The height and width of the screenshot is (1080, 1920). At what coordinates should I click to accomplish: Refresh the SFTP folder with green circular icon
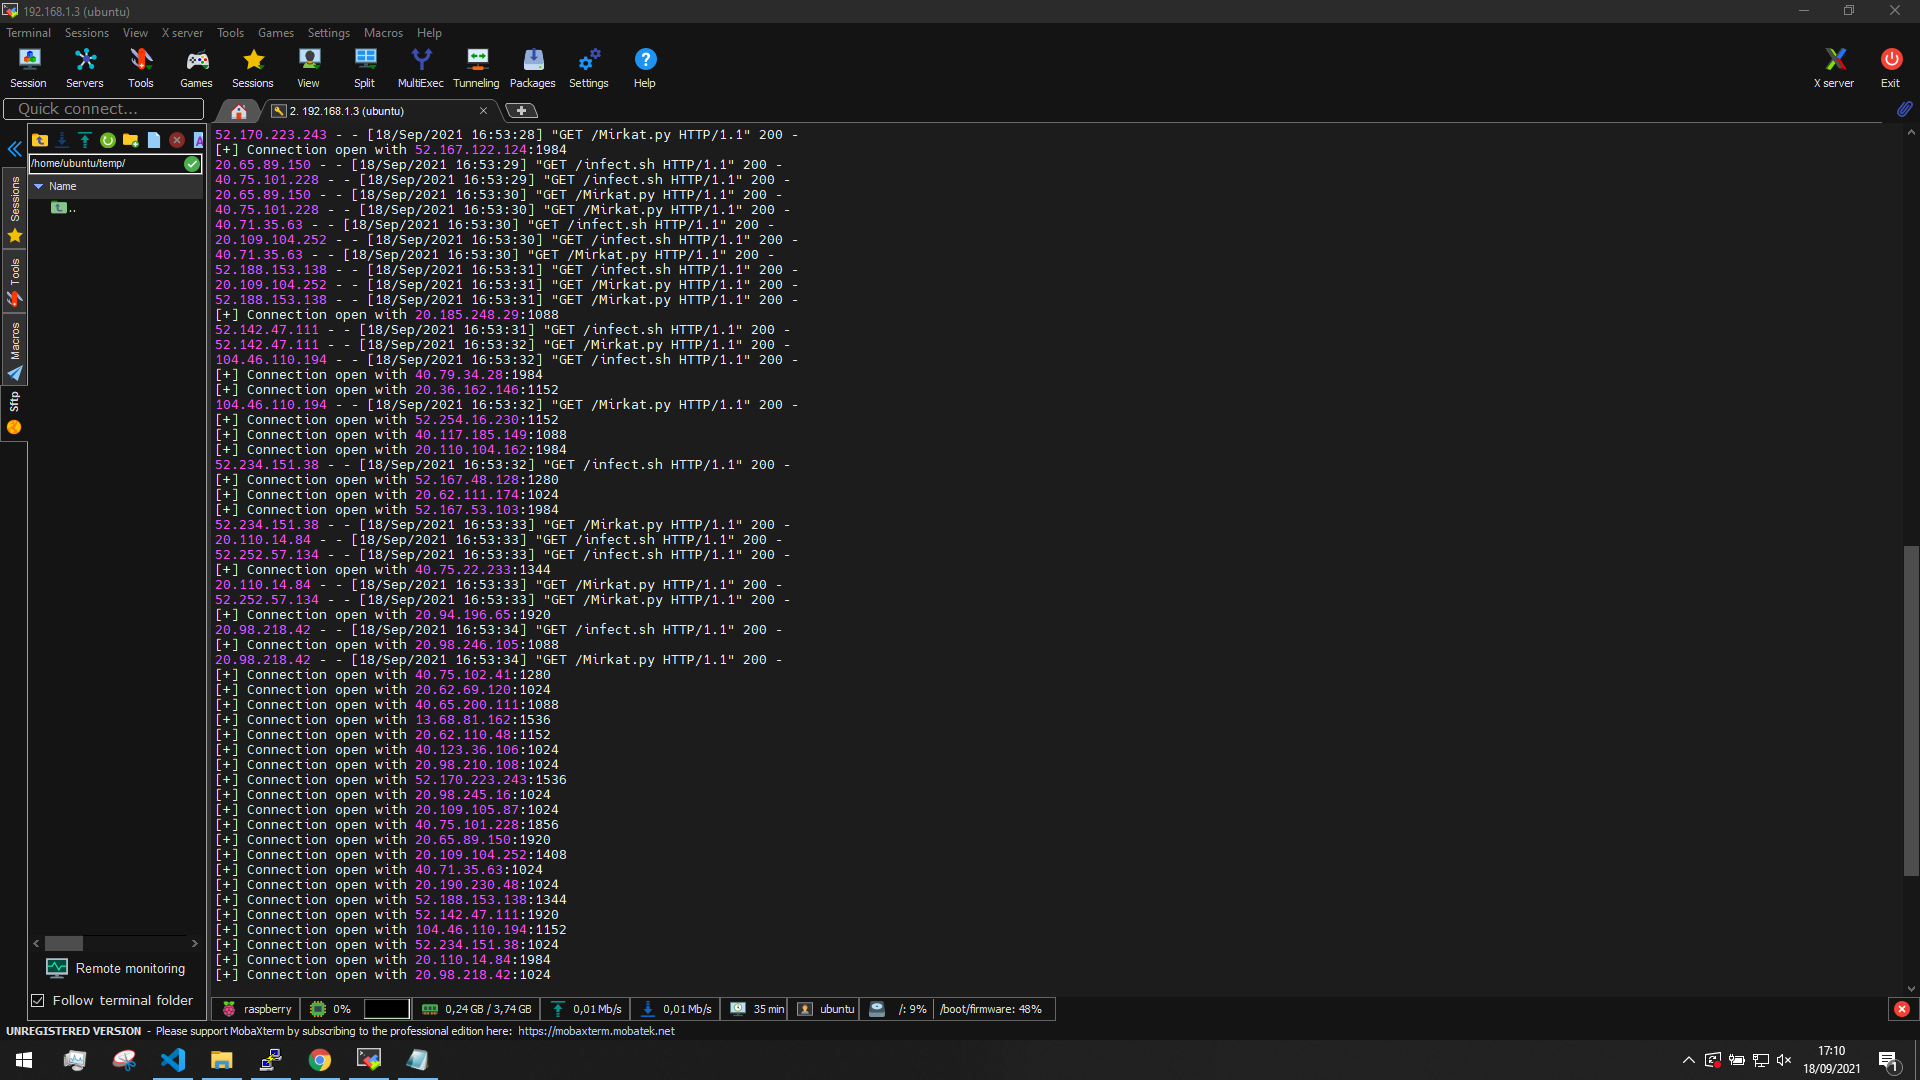(x=108, y=140)
